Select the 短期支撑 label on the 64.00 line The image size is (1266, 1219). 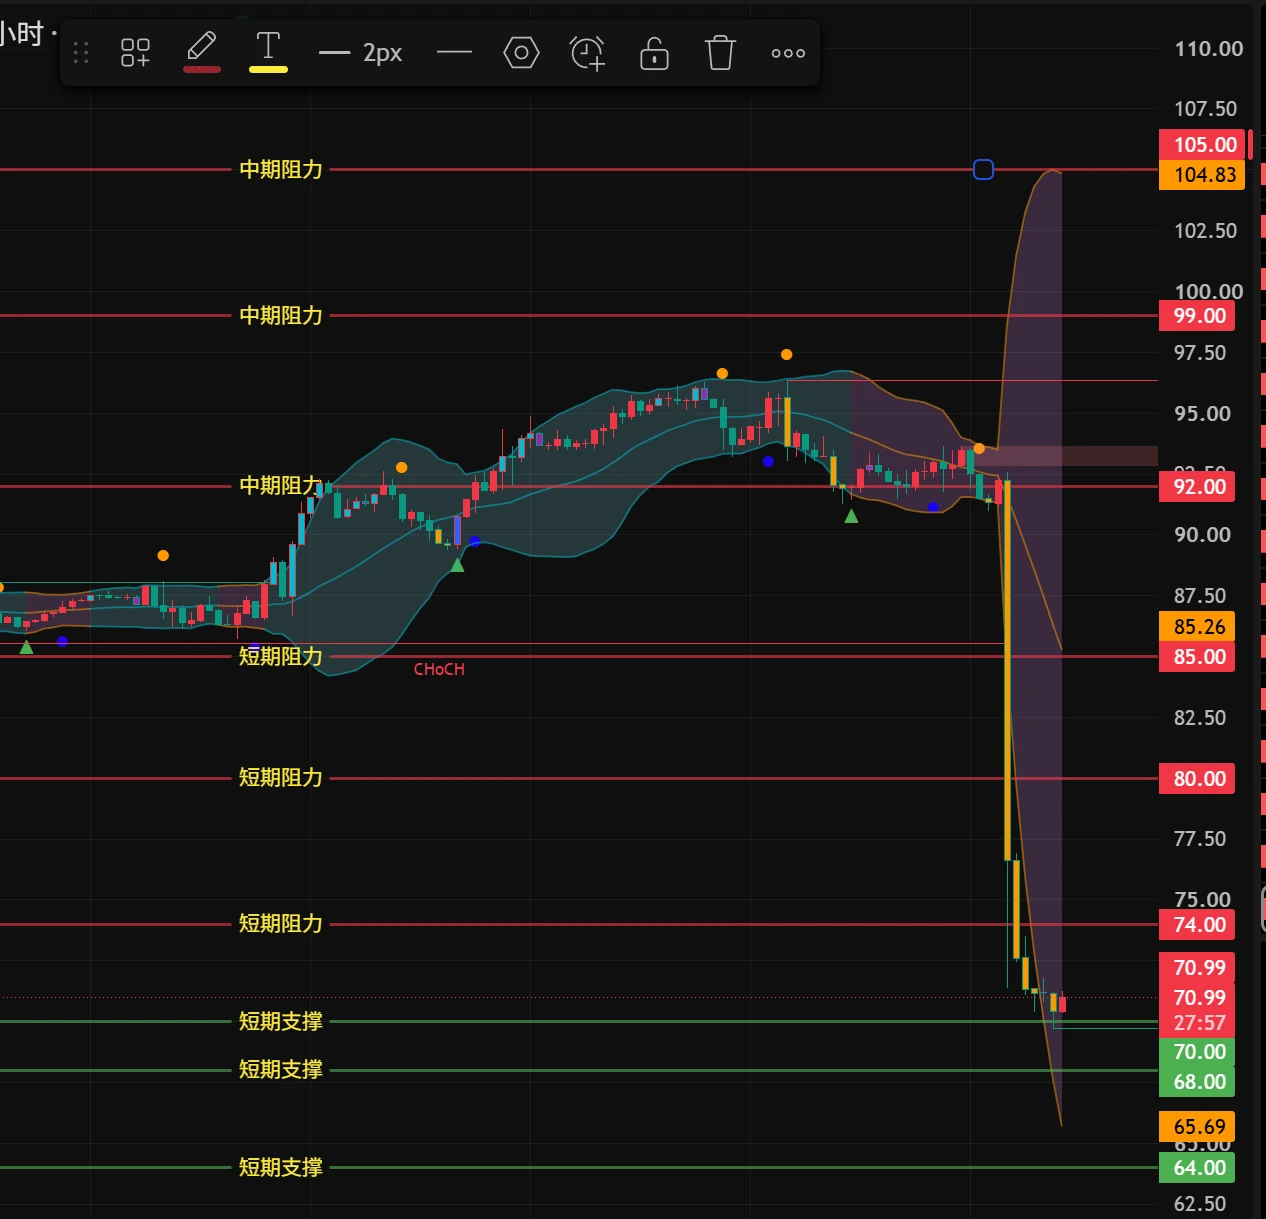tap(281, 1168)
